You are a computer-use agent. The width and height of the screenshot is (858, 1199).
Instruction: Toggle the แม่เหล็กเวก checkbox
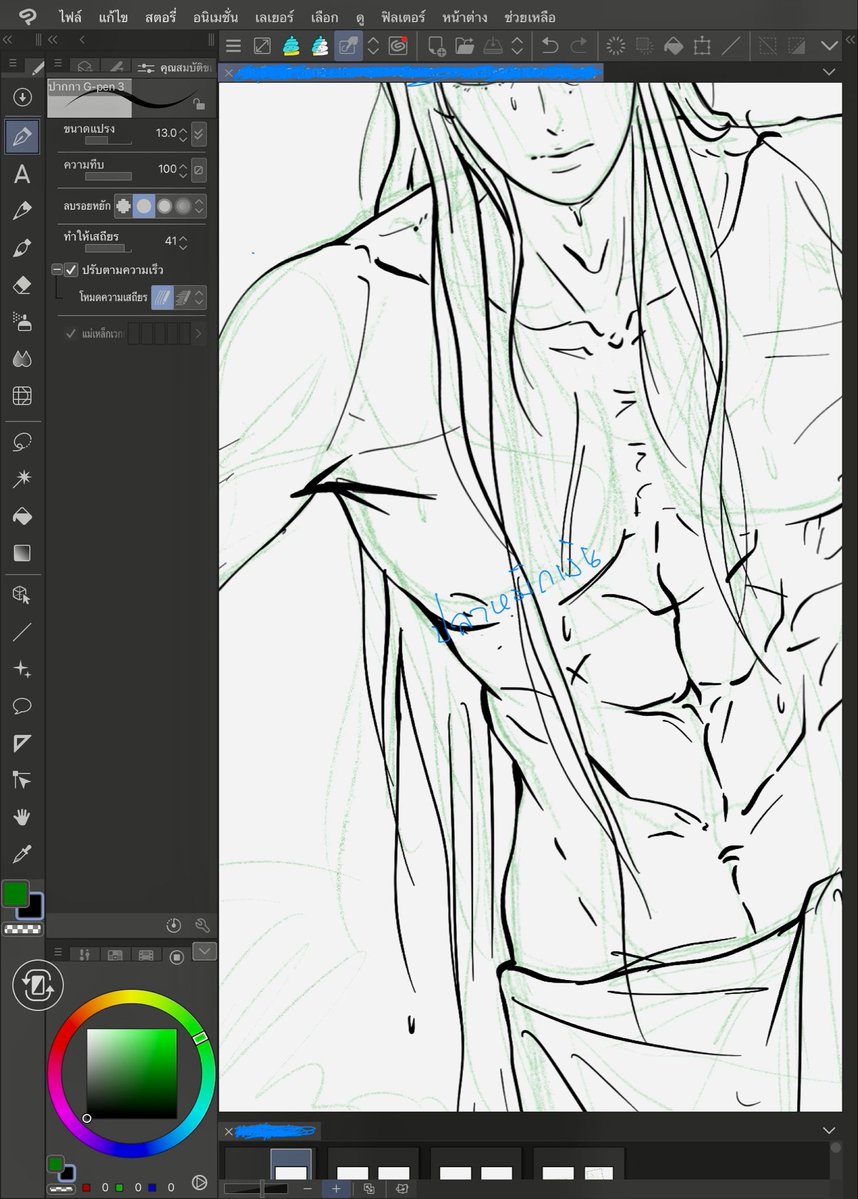tap(71, 333)
